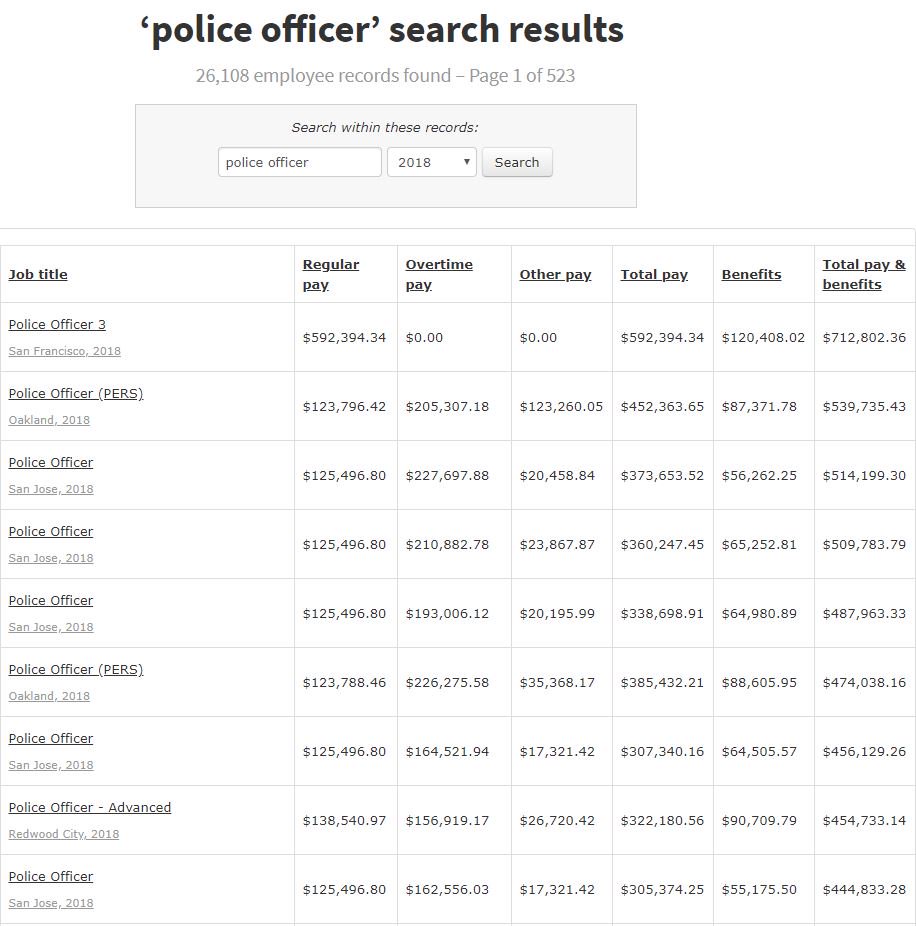Select overtime value $227,697.88
Image resolution: width=916 pixels, height=926 pixels.
(447, 475)
